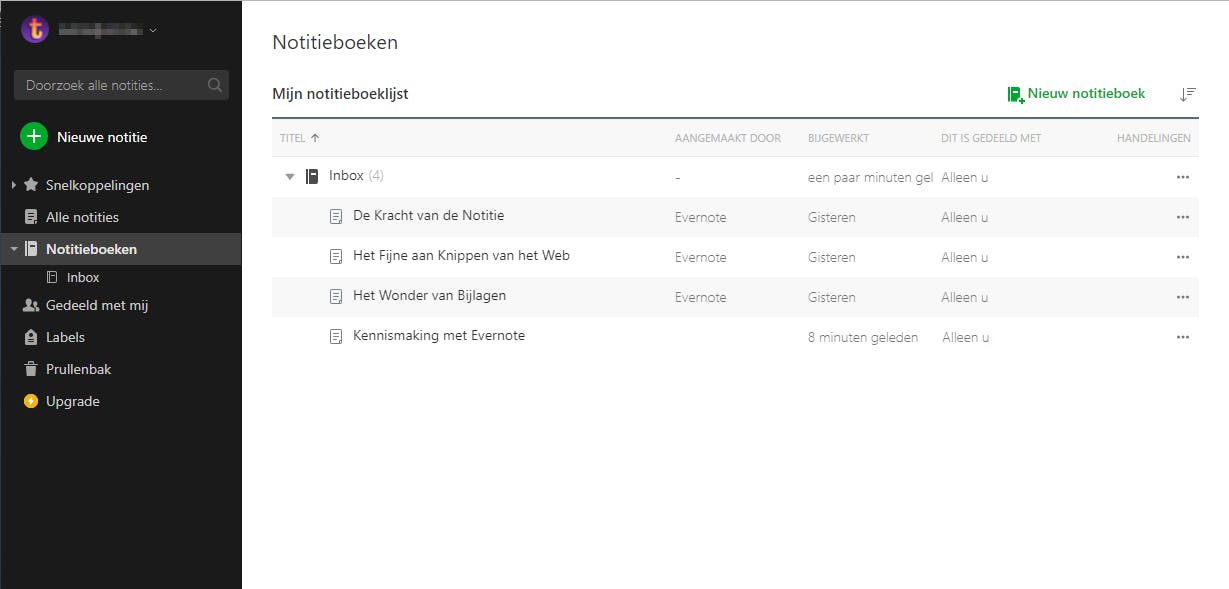This screenshot has height=589, width=1229.
Task: Open the sort options icon
Action: pyautogui.click(x=1187, y=94)
